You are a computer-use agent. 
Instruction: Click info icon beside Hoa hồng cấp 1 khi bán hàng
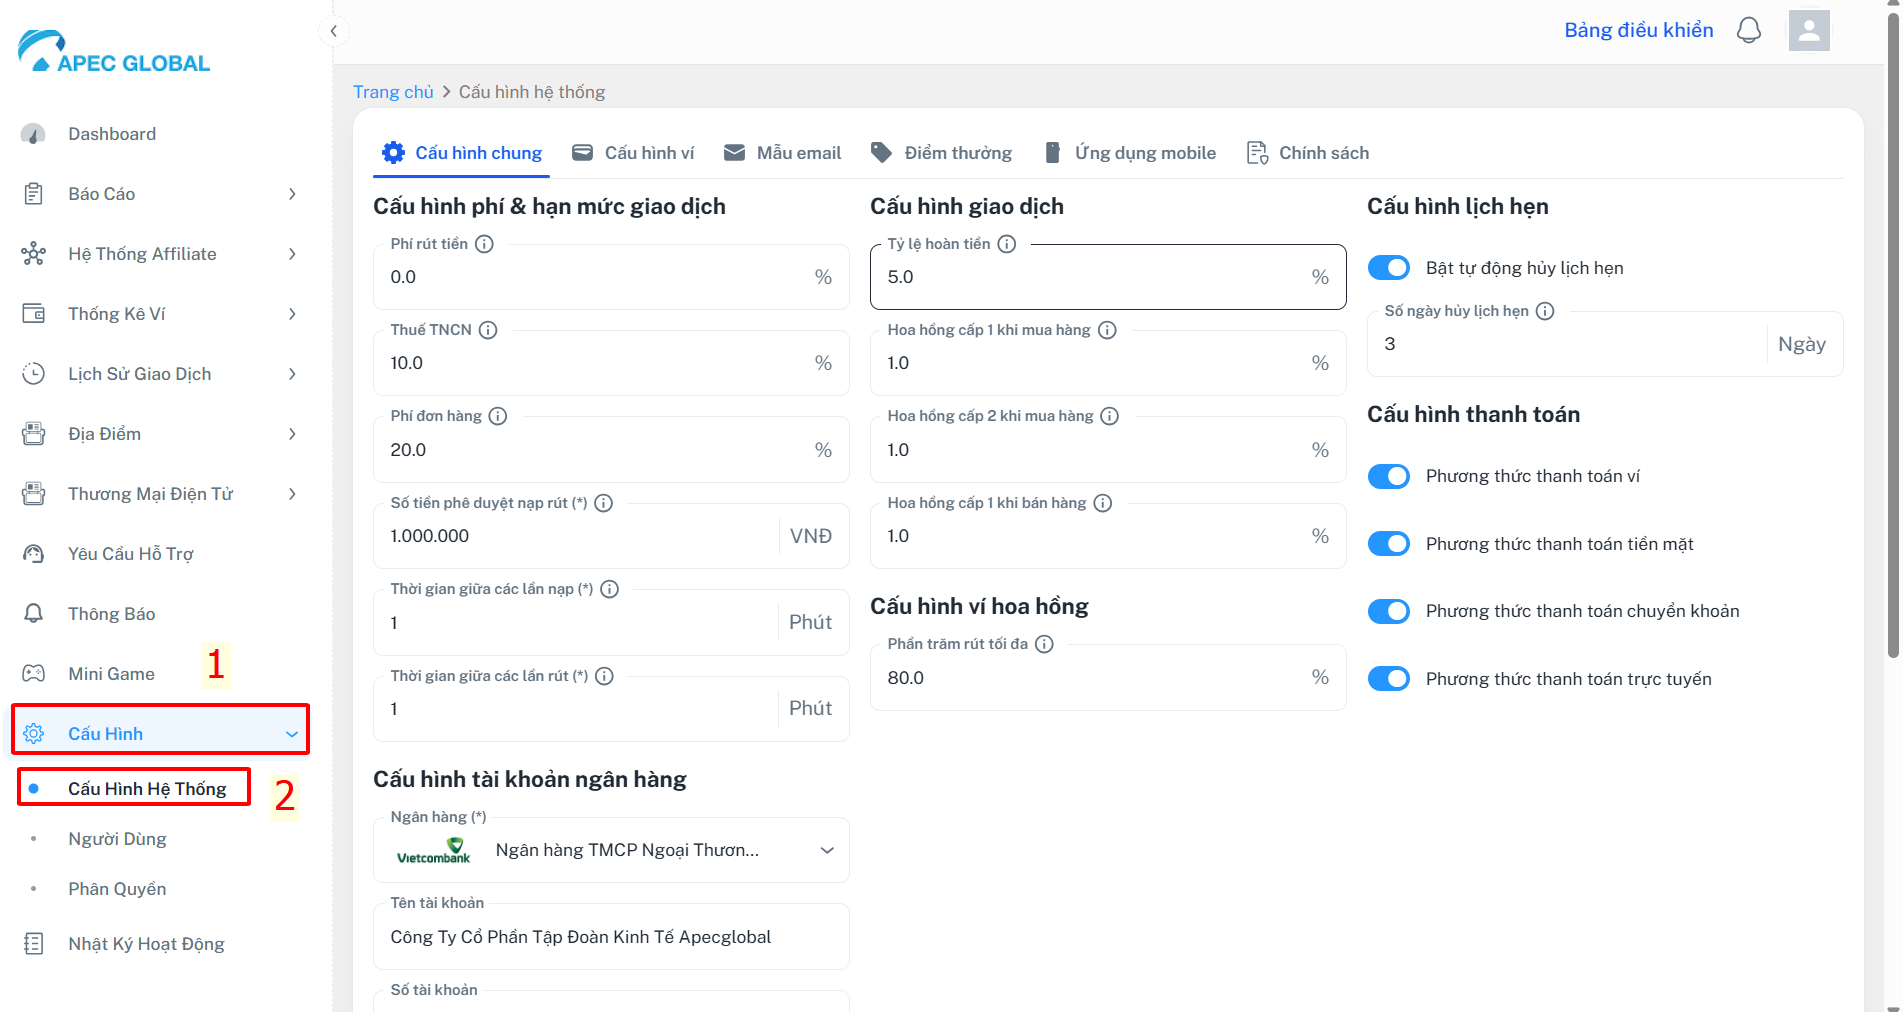pyautogui.click(x=1102, y=503)
